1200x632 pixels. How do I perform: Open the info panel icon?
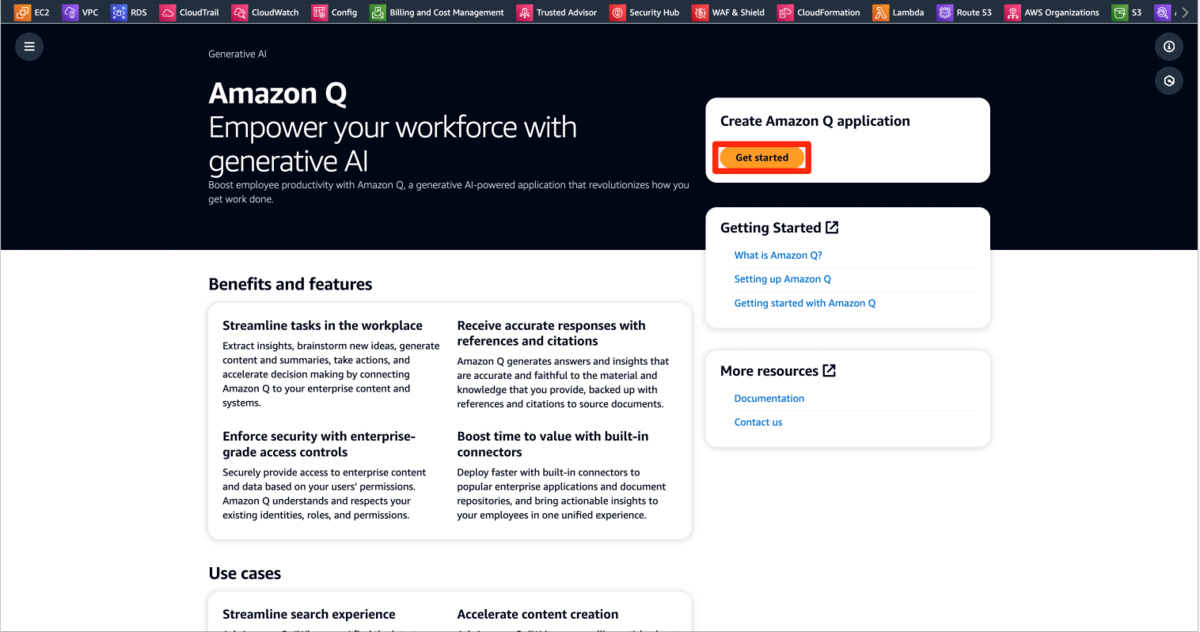[x=1169, y=46]
